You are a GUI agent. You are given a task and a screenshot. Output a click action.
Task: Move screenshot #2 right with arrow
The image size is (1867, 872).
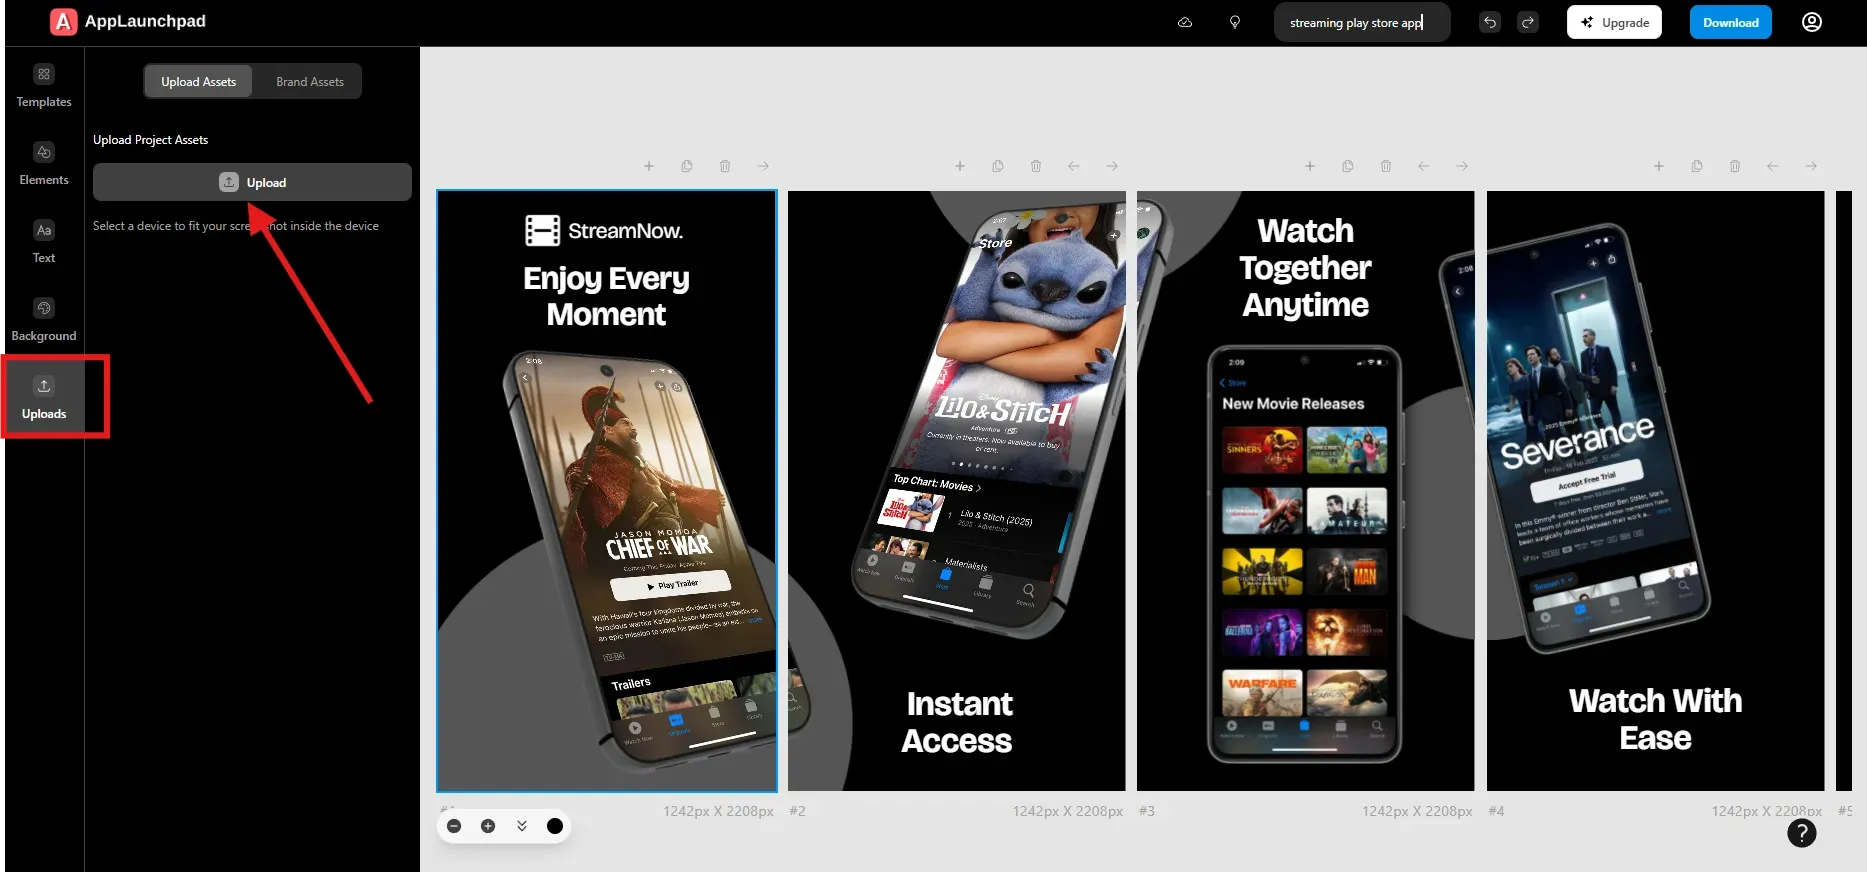point(1112,166)
